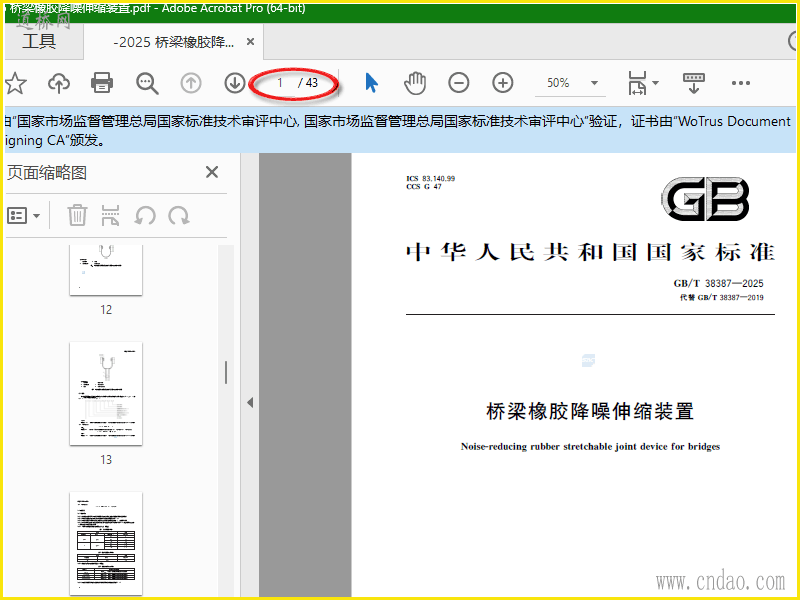Click the GB logo on page
Screen dimensions: 800x600
pyautogui.click(x=705, y=199)
